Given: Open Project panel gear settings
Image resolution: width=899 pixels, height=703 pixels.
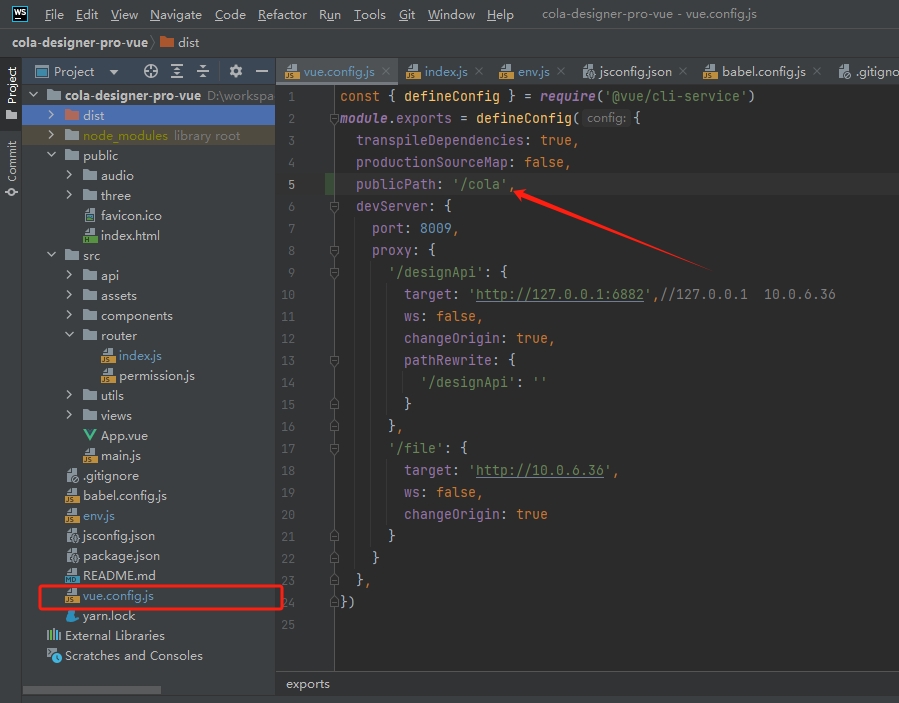Looking at the screenshot, I should 236,71.
